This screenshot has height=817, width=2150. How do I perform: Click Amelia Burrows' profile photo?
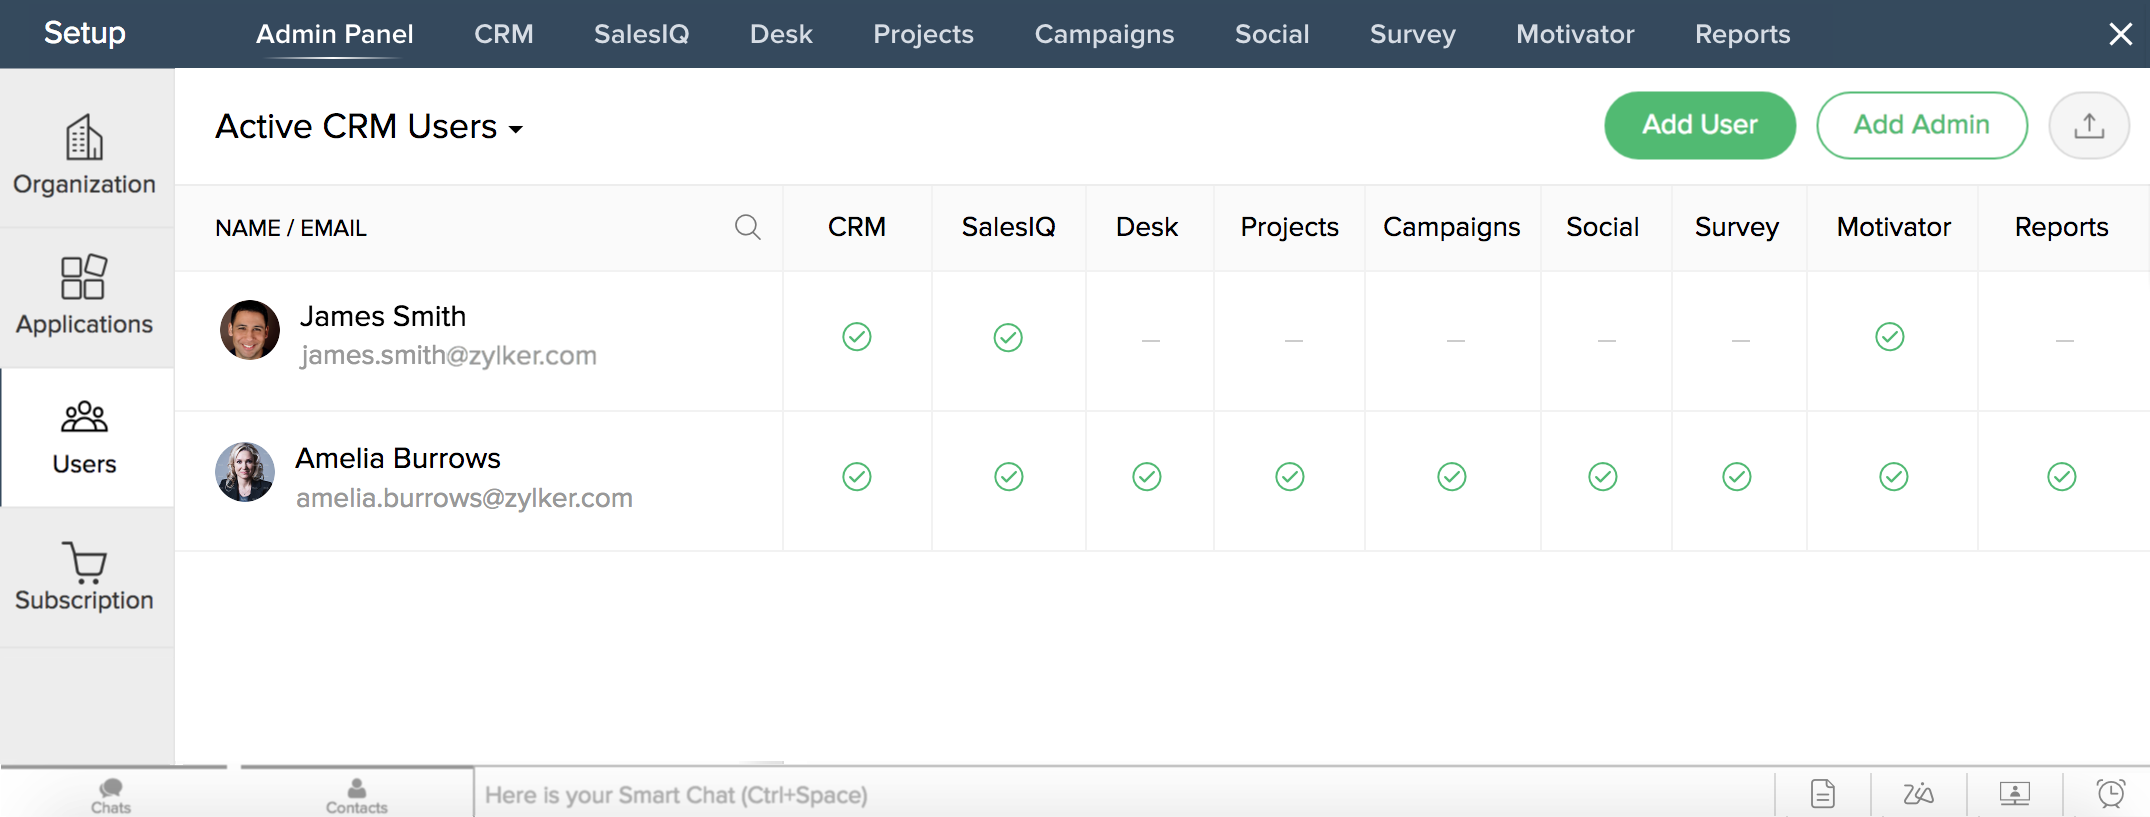(245, 472)
